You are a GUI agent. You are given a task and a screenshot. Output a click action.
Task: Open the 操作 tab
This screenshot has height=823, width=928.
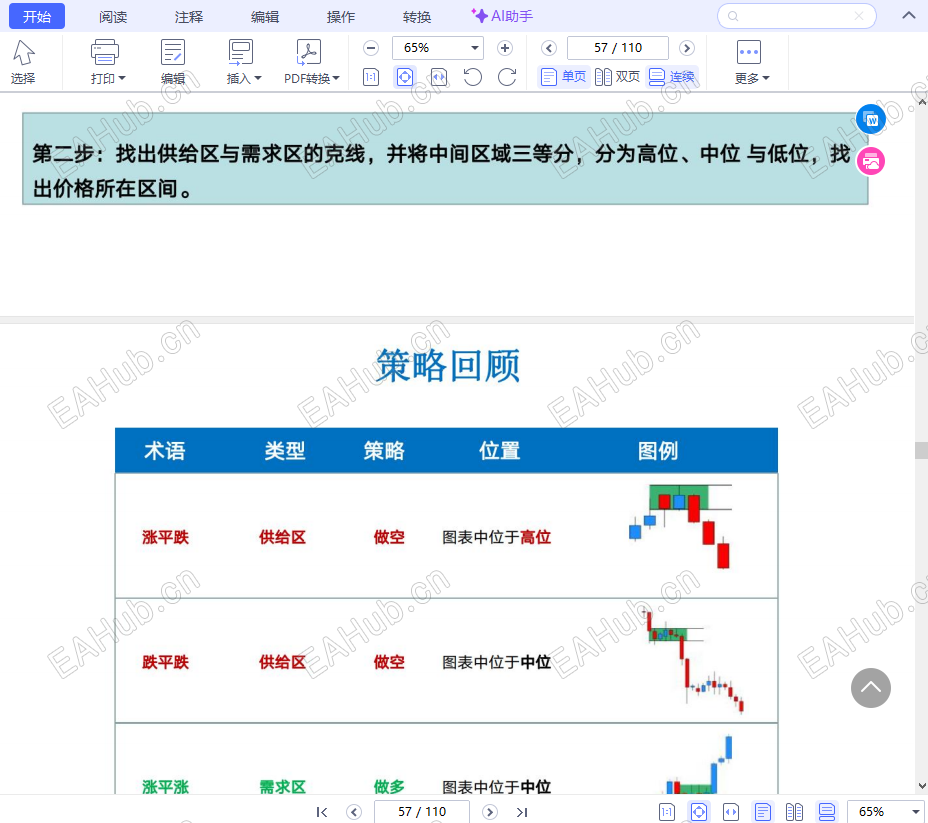pyautogui.click(x=341, y=17)
